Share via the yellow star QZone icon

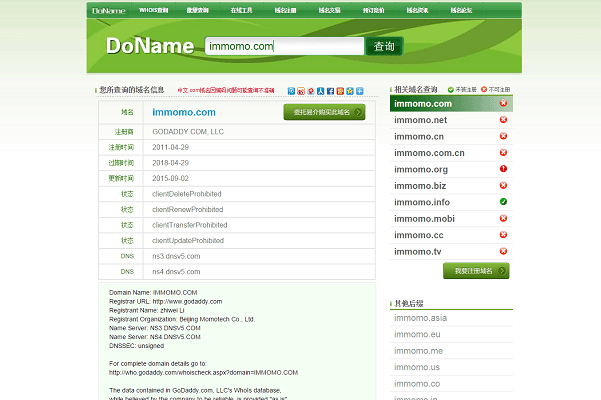click(x=350, y=91)
